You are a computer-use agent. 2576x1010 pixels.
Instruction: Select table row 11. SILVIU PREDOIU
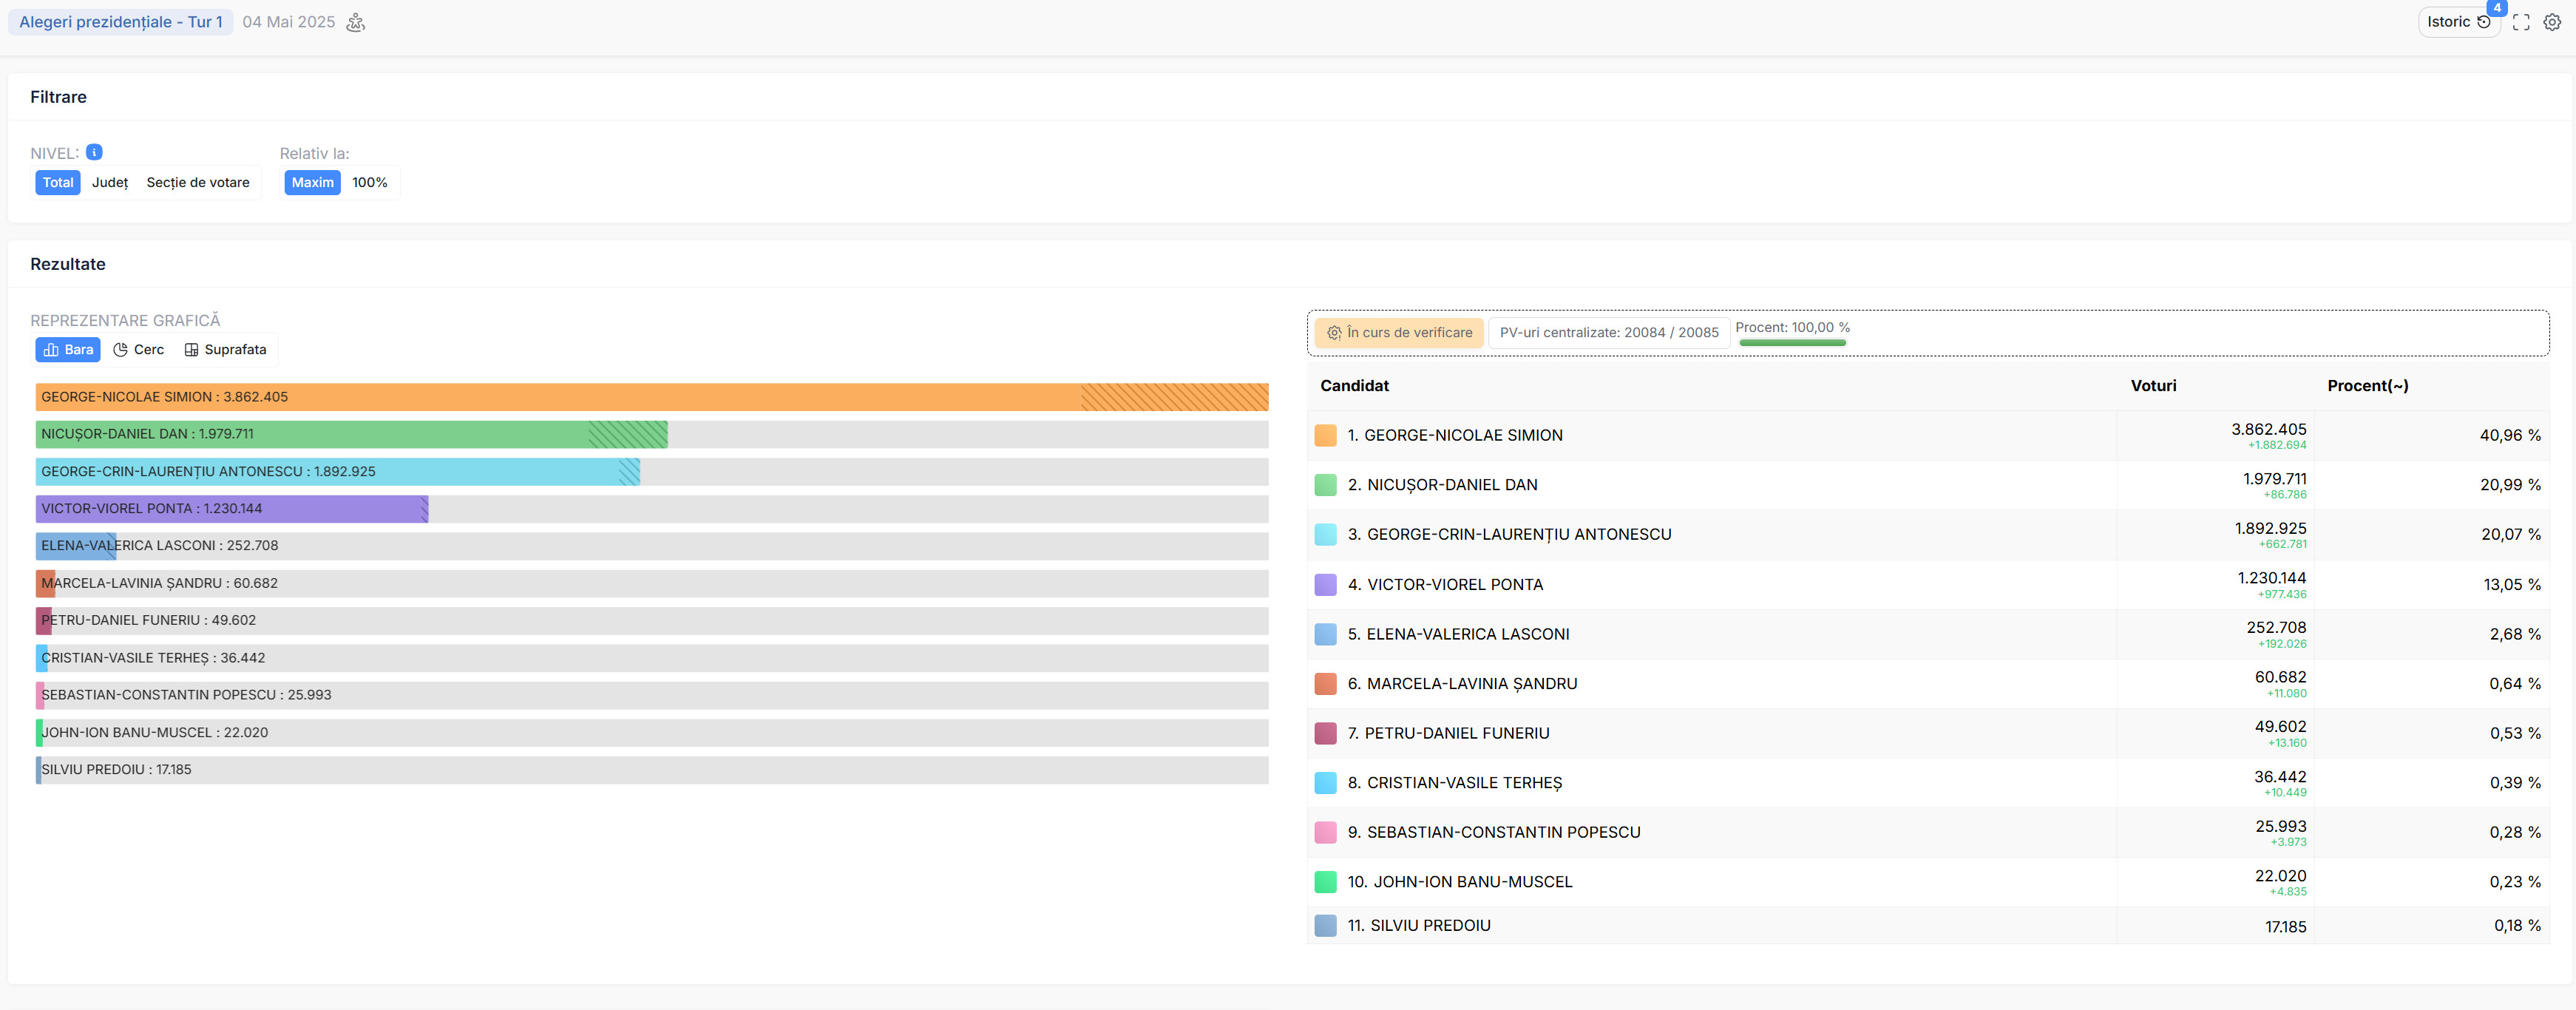(x=1928, y=925)
